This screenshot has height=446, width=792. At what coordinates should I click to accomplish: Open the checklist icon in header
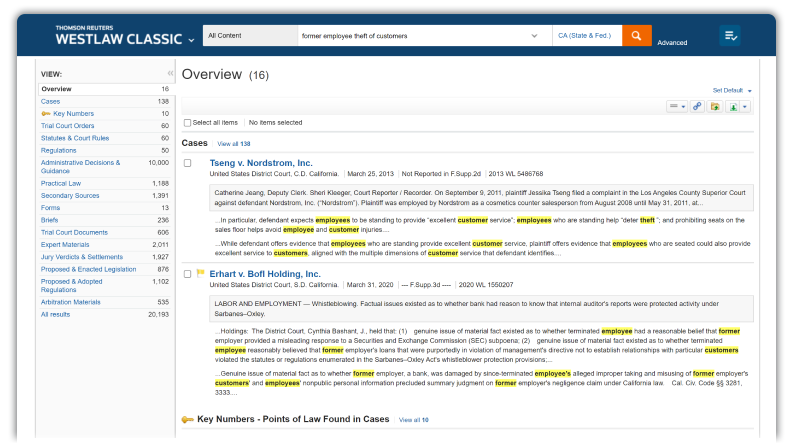pyautogui.click(x=730, y=36)
